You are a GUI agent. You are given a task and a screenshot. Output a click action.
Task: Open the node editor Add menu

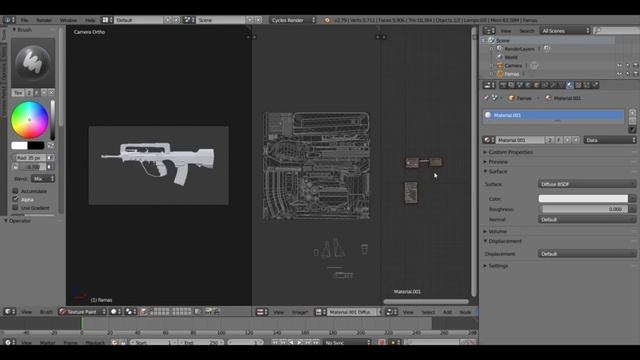(447, 312)
